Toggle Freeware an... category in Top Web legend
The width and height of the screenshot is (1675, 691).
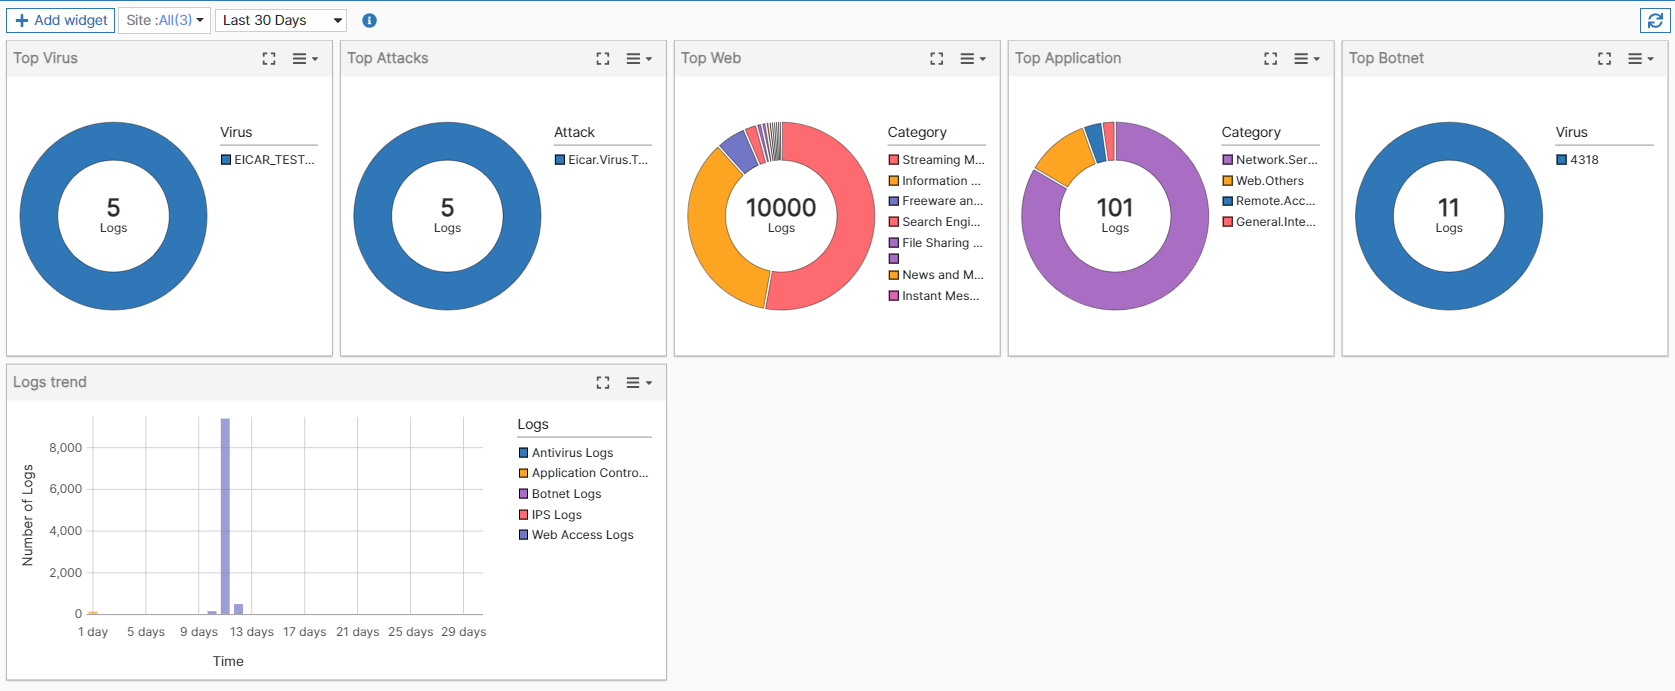[936, 201]
